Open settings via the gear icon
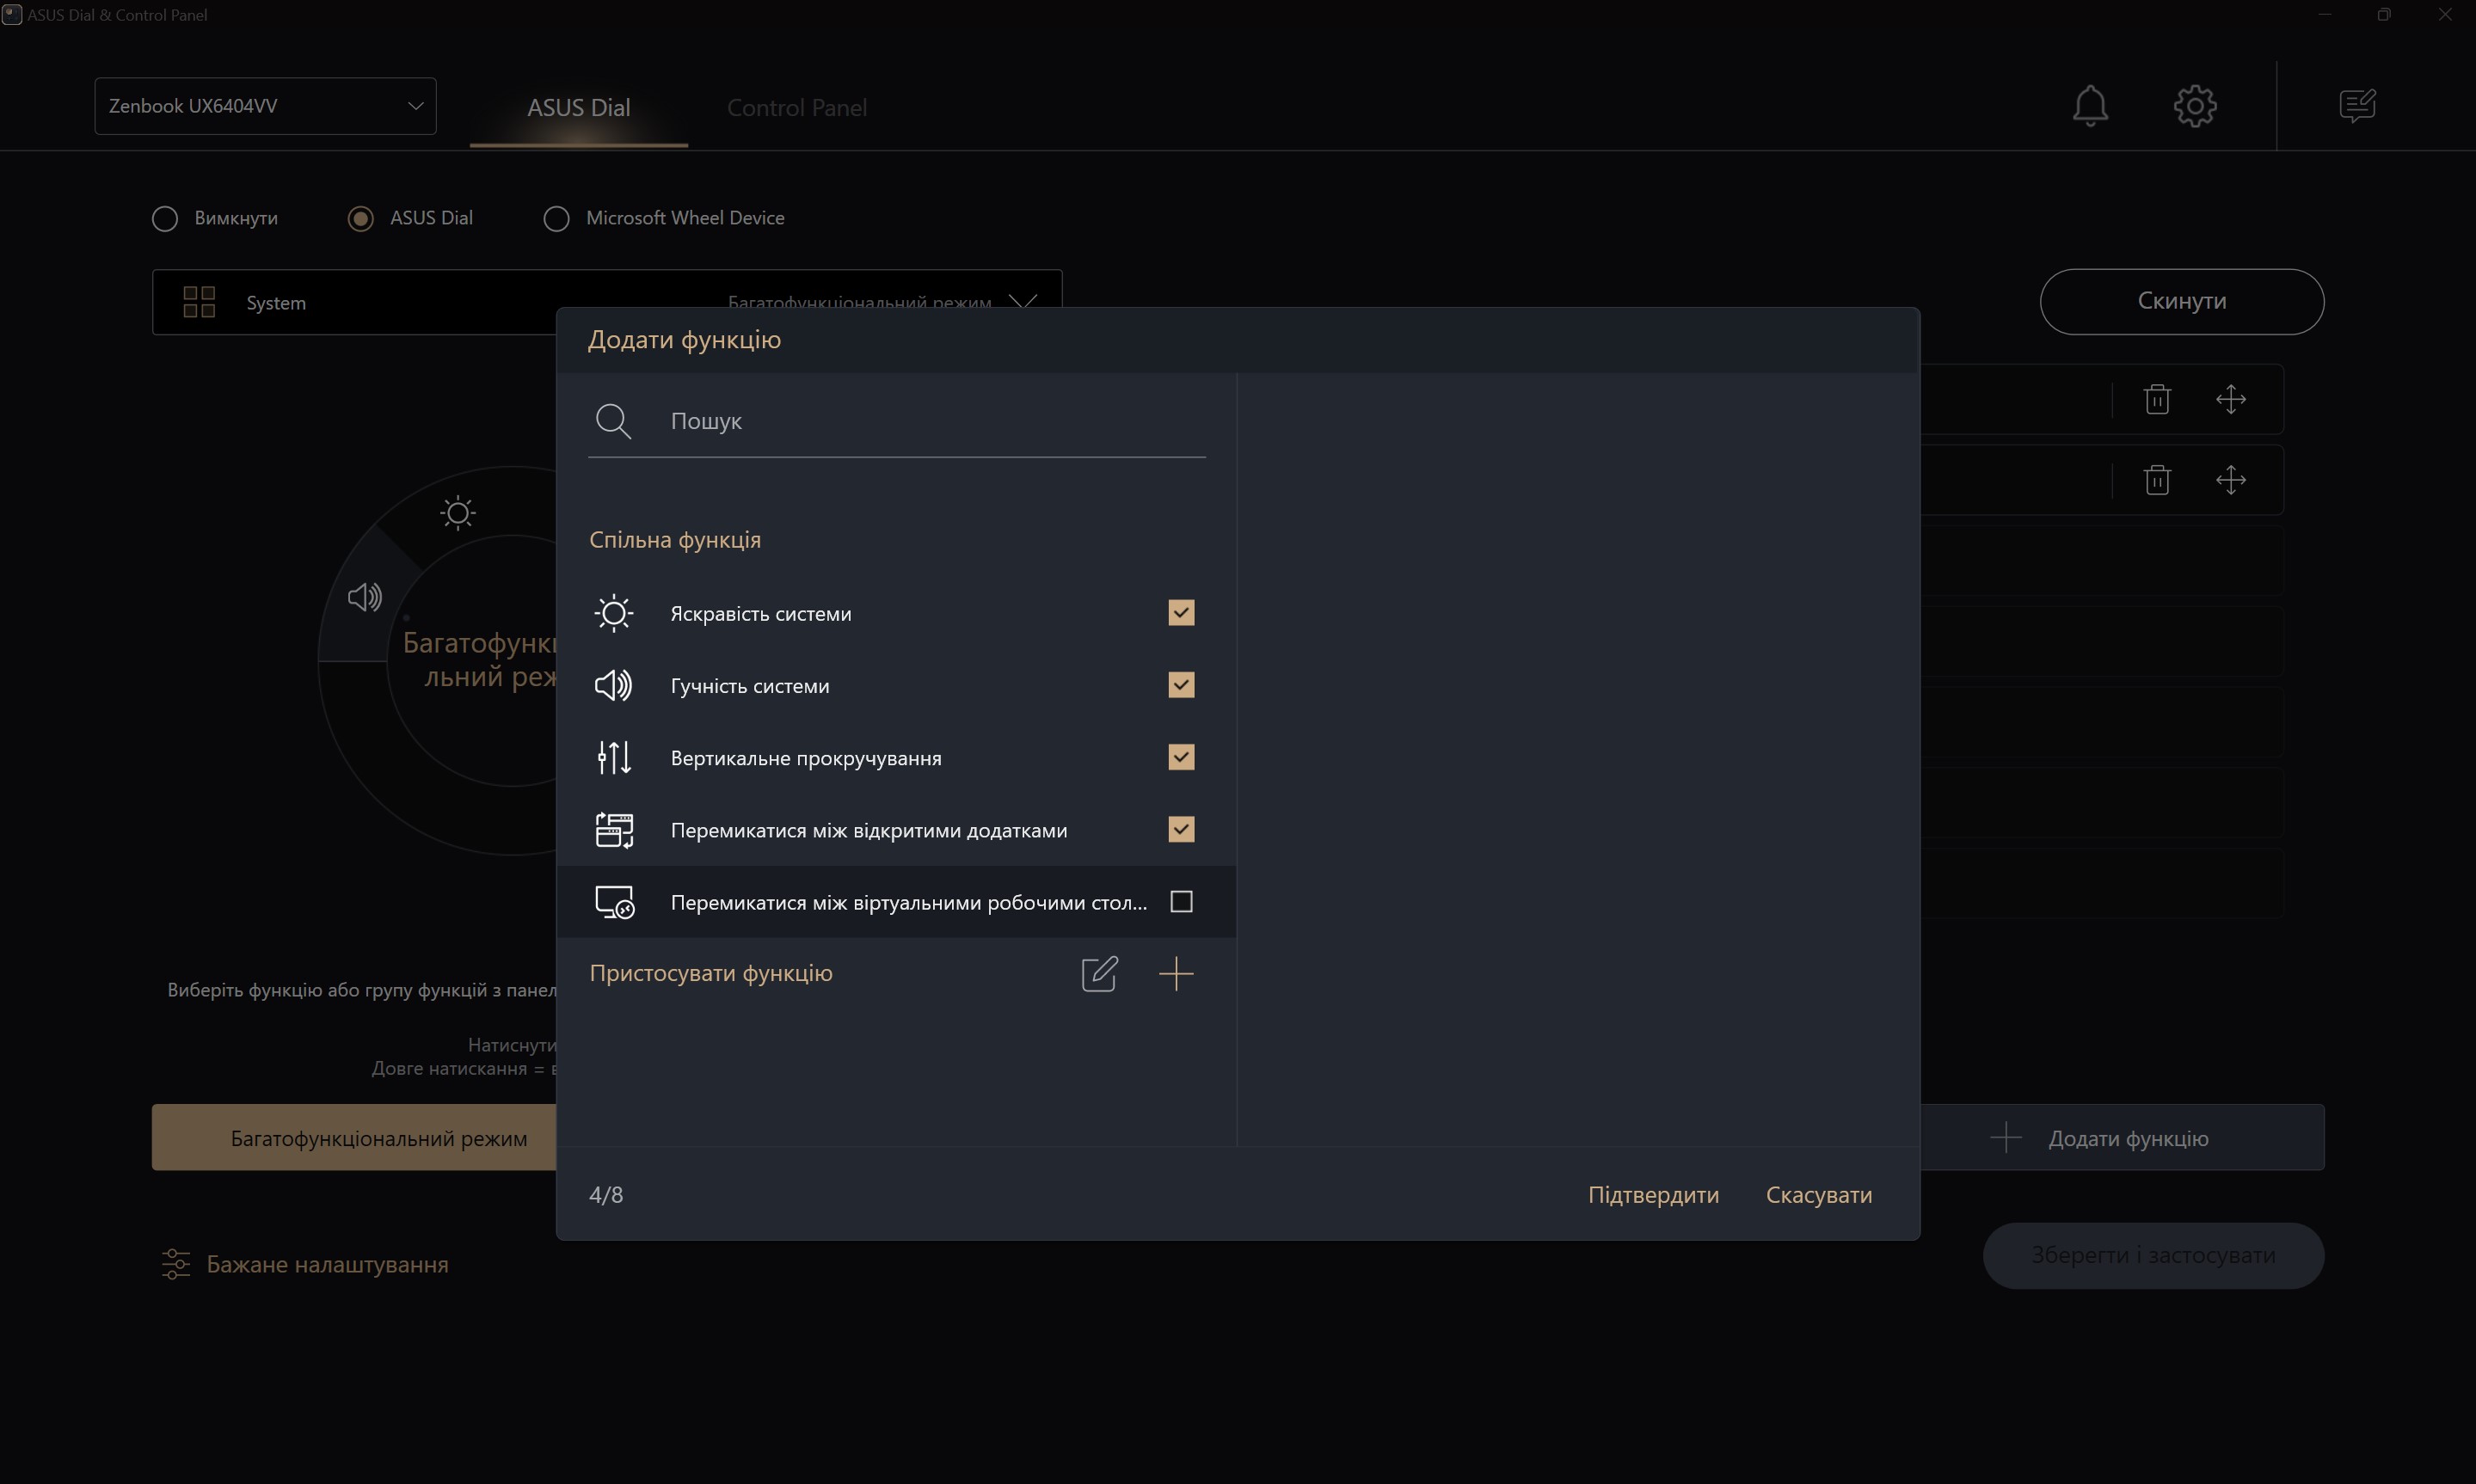The image size is (2476, 1484). click(x=2194, y=105)
